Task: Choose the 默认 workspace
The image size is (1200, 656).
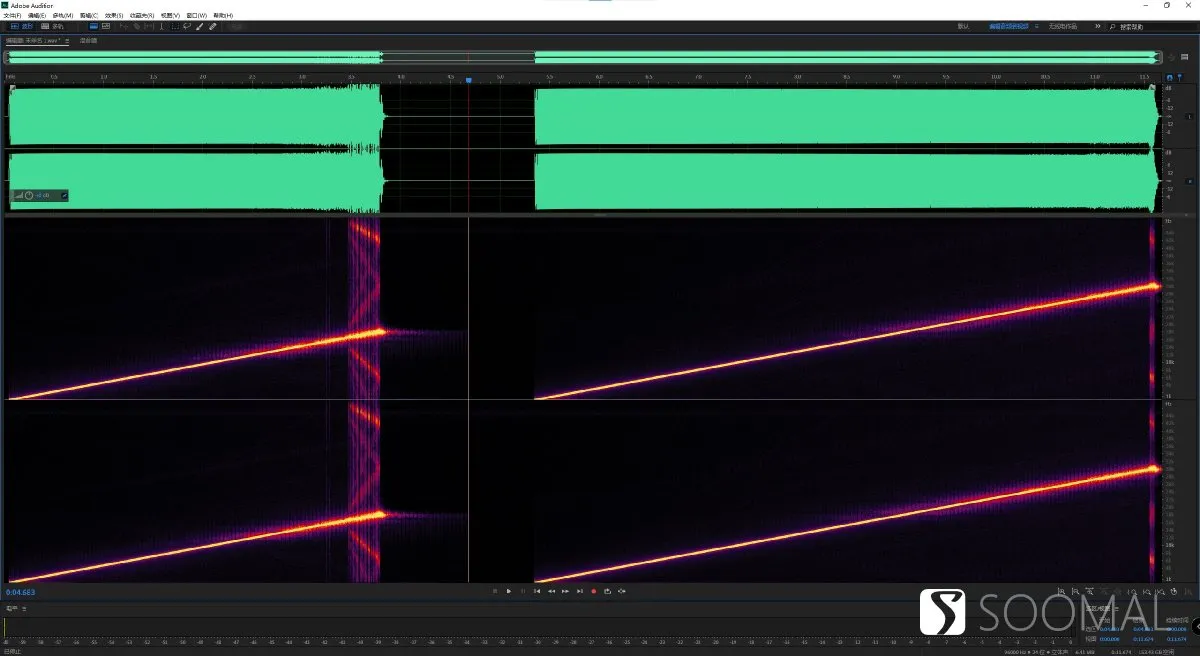Action: pos(963,26)
